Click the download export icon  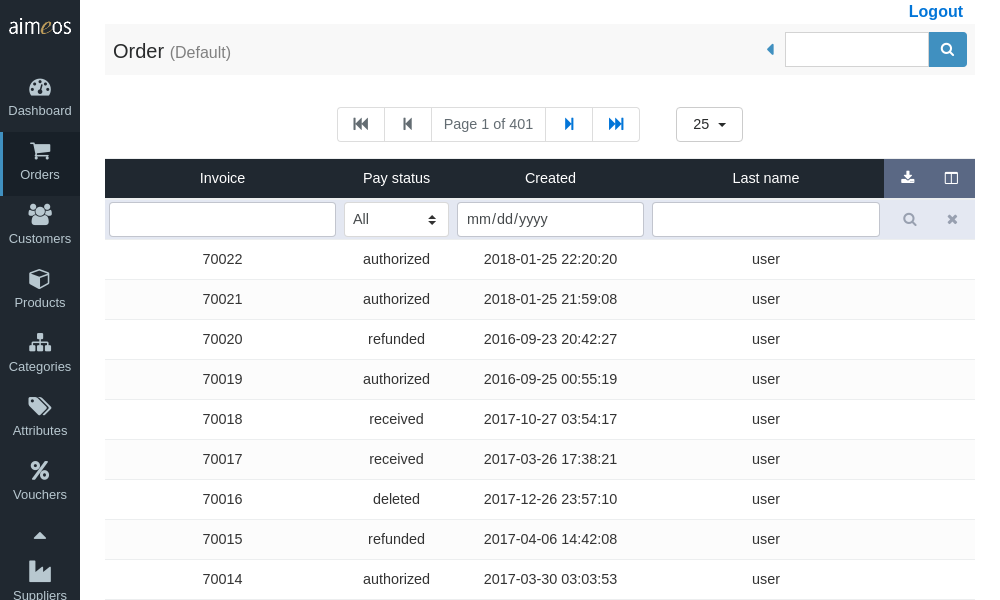tap(908, 178)
